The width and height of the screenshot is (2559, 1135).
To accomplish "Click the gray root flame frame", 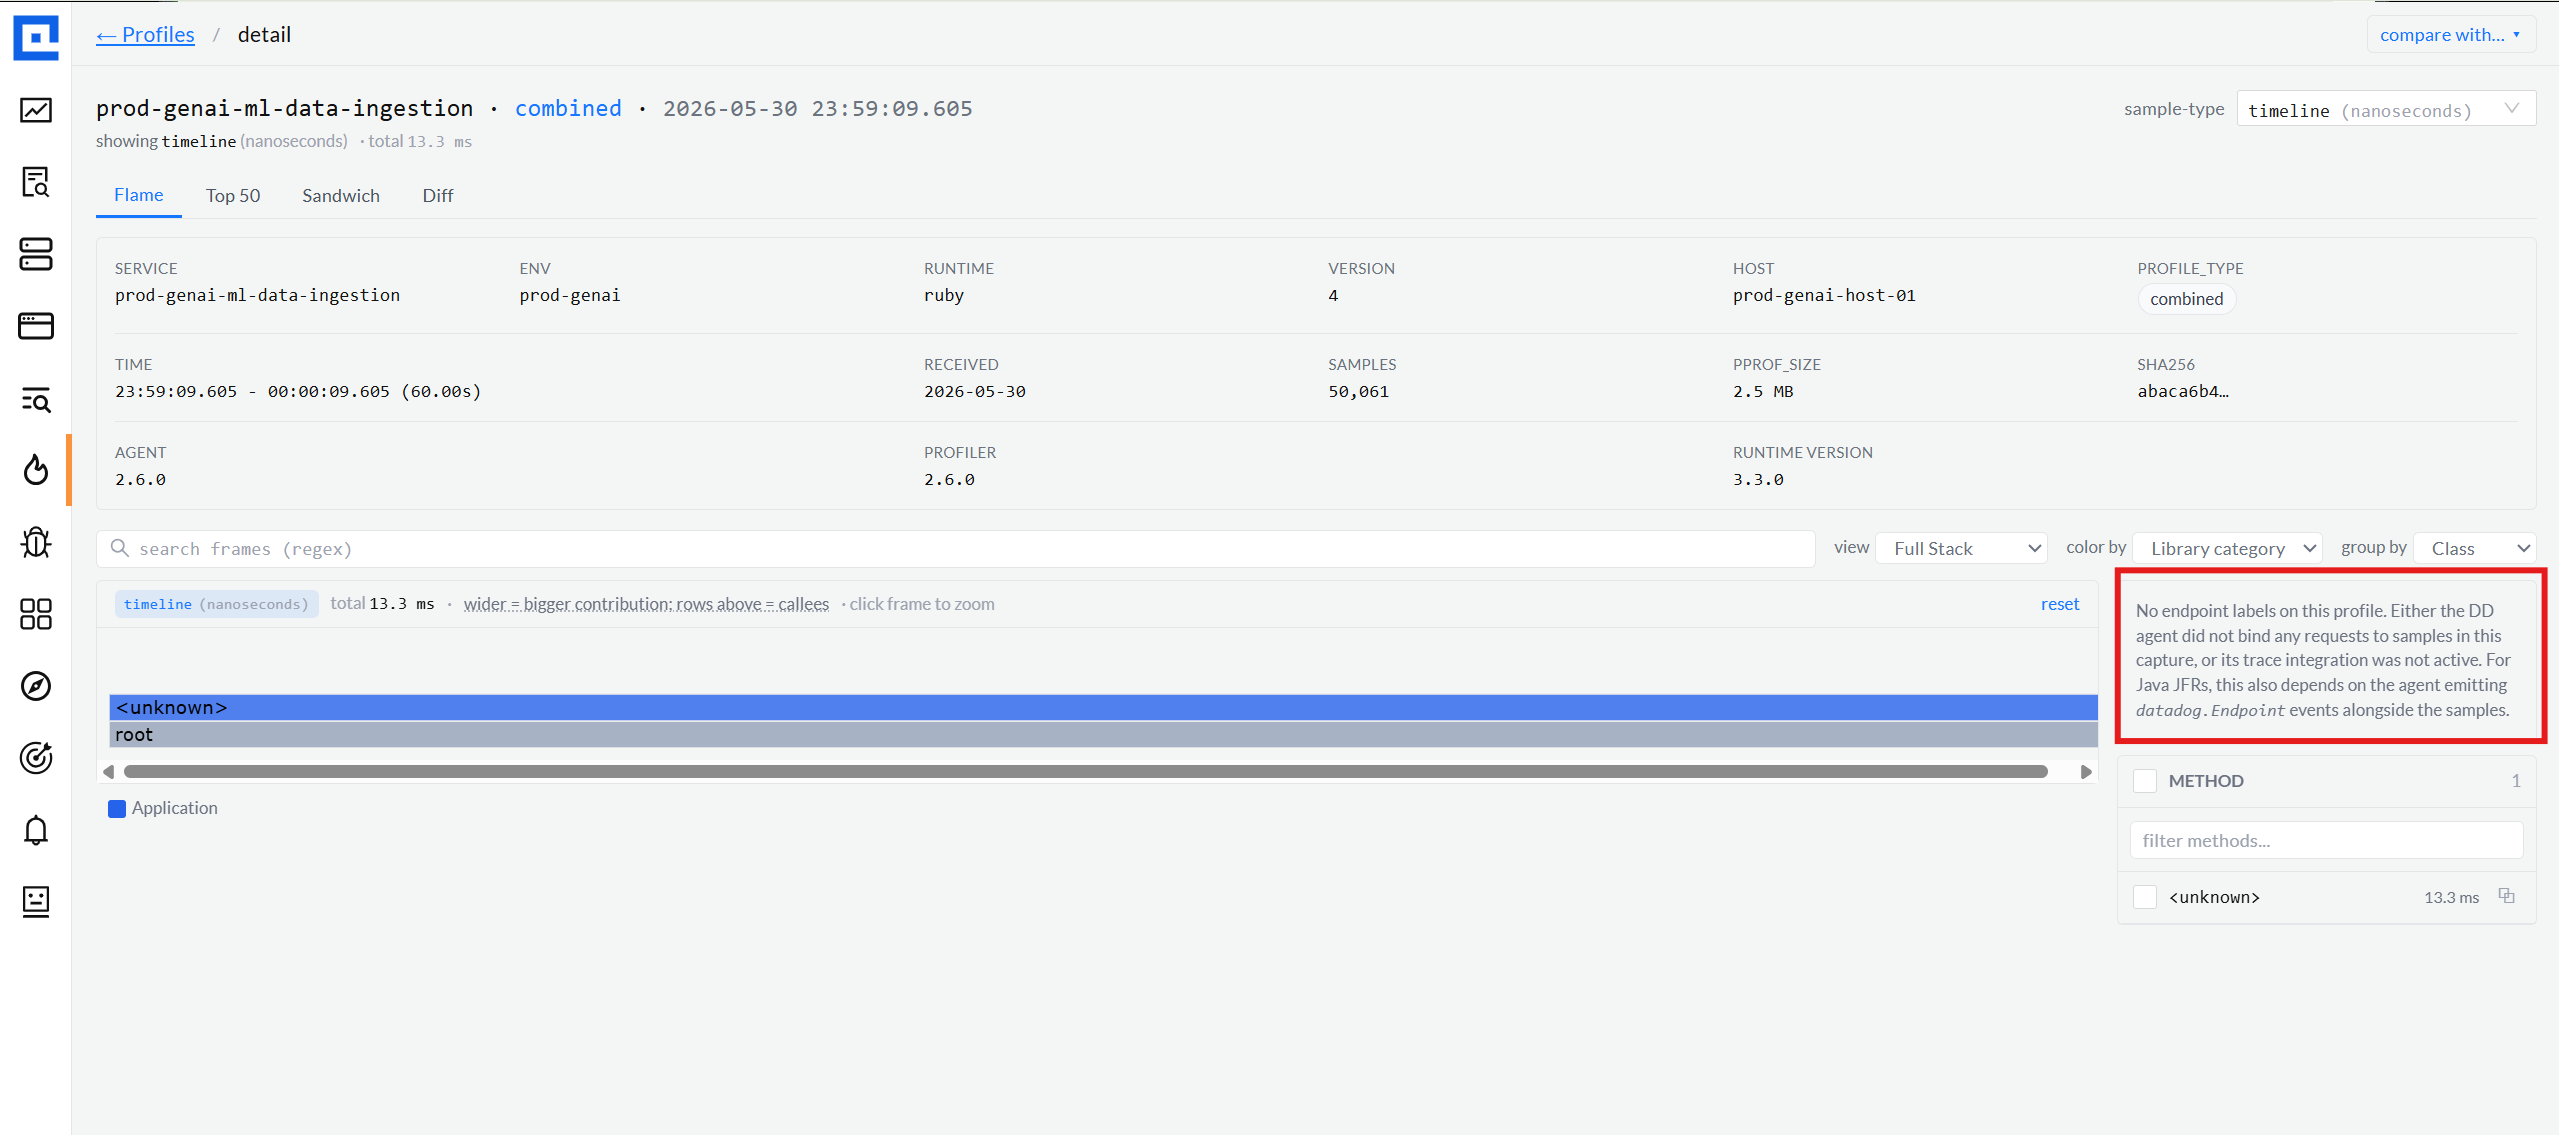I will click(x=1103, y=734).
